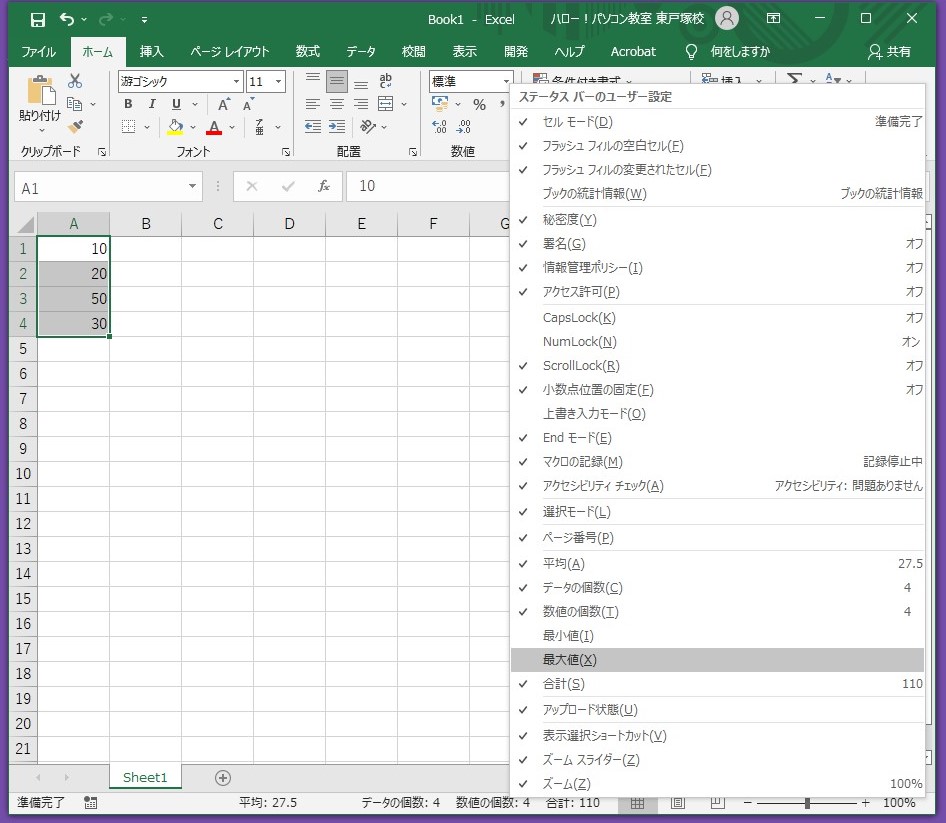Screen dimensions: 946x823
Task: Click the Undo arrow icon
Action: [66, 20]
